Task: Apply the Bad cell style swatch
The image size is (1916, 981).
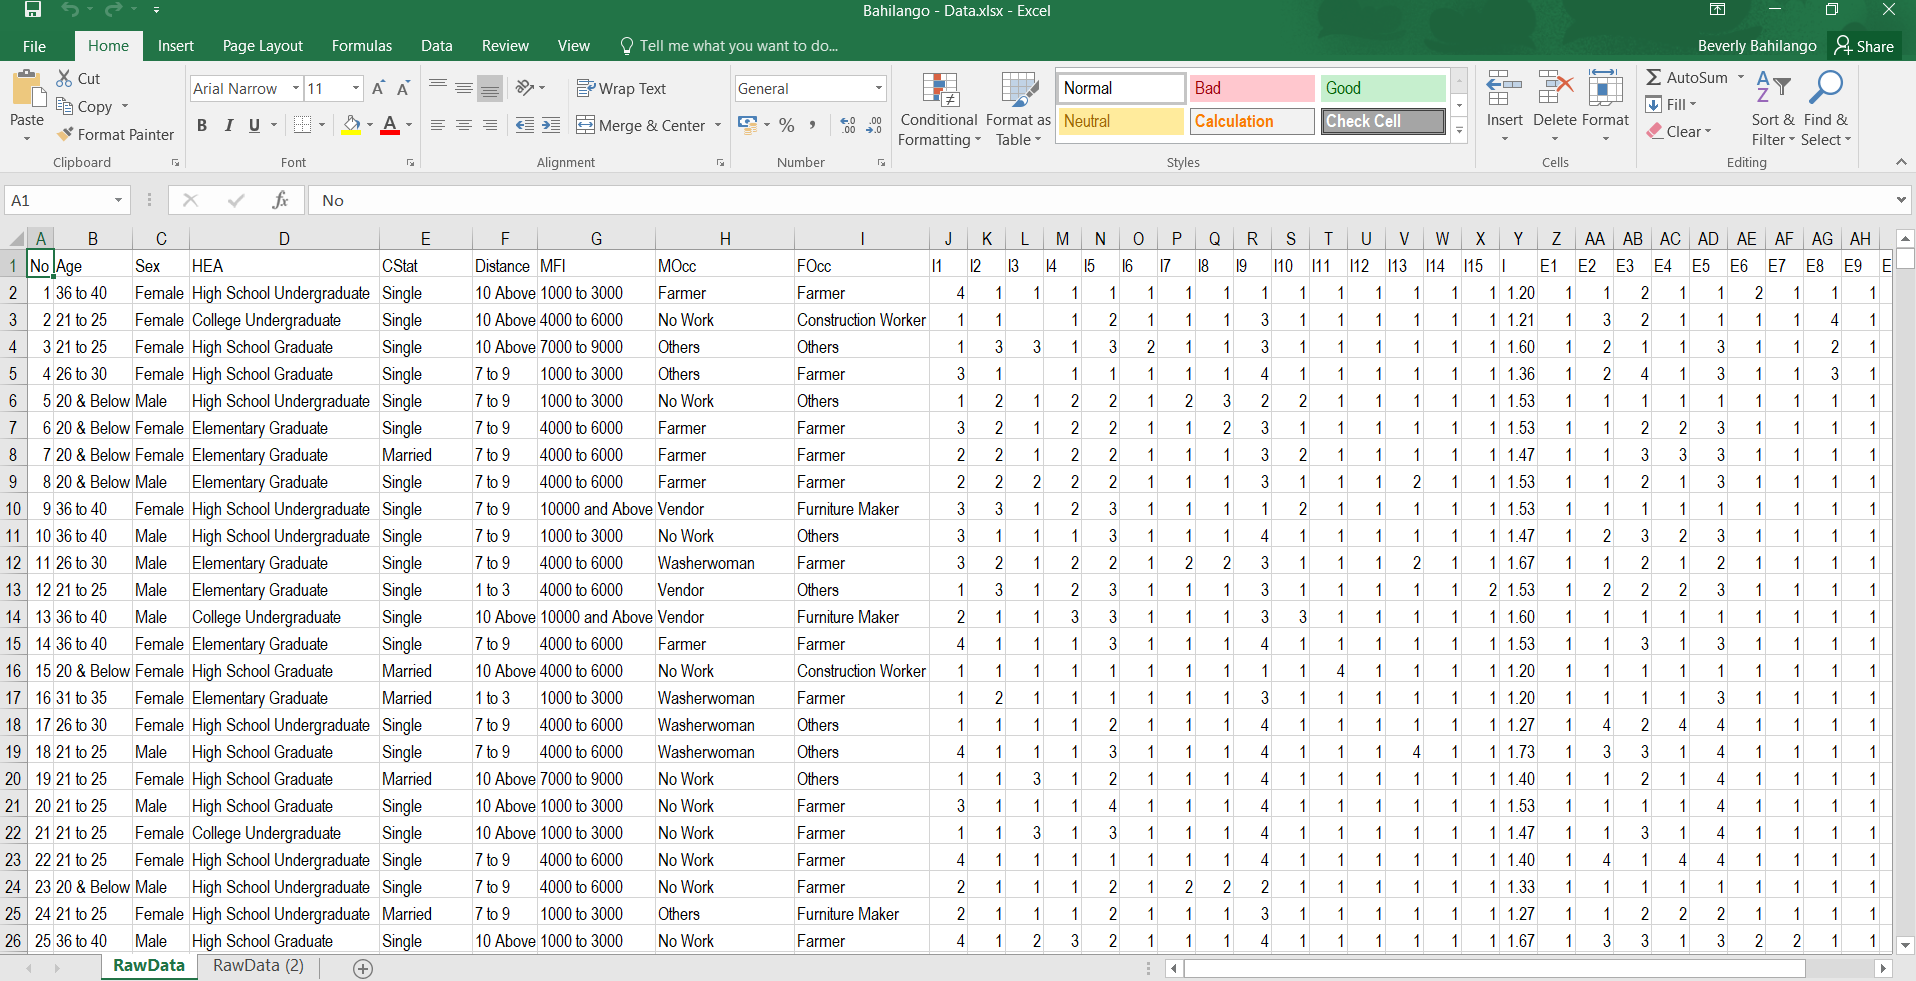Action: point(1252,88)
